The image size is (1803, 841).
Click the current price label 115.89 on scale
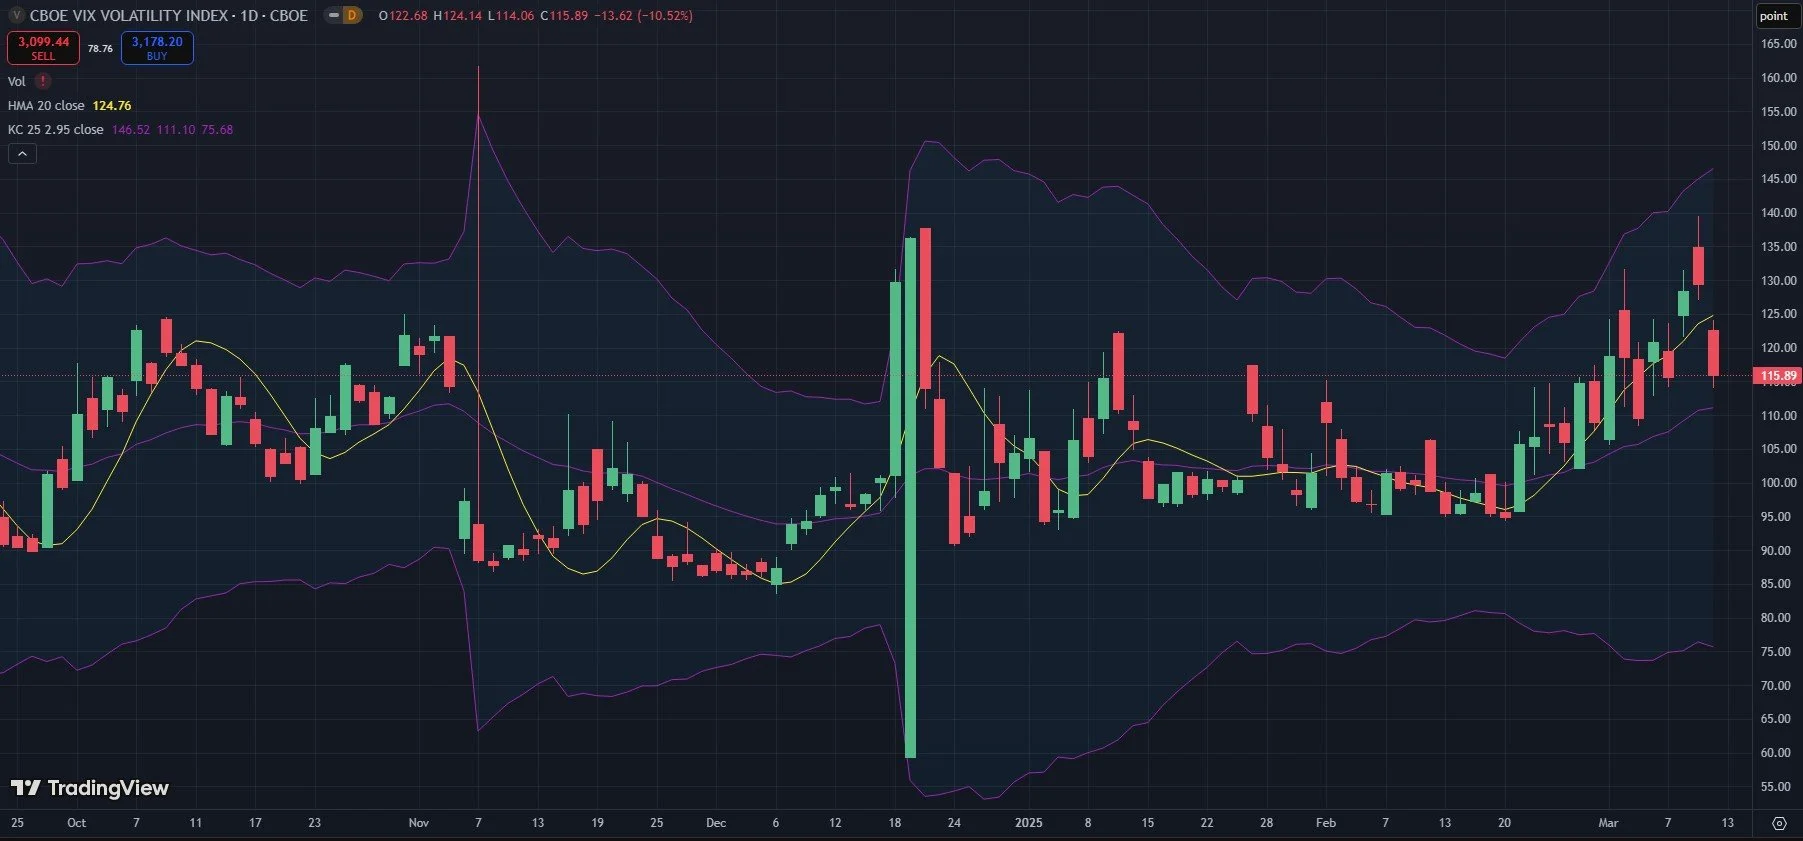tap(1777, 376)
